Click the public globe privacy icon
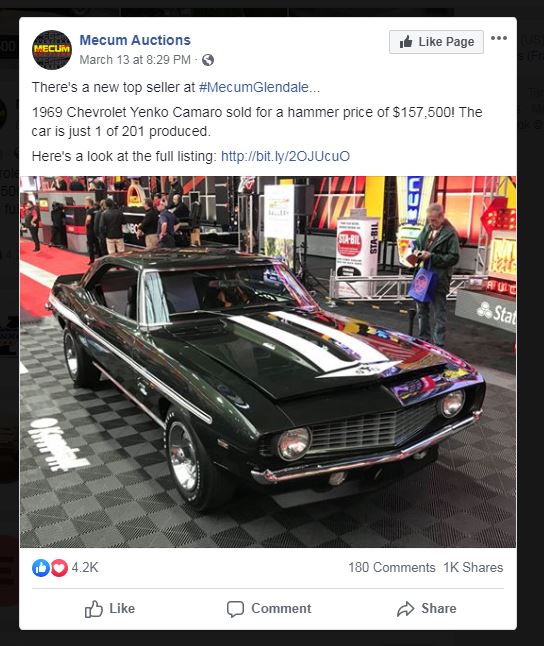The height and width of the screenshot is (646, 544). (208, 60)
